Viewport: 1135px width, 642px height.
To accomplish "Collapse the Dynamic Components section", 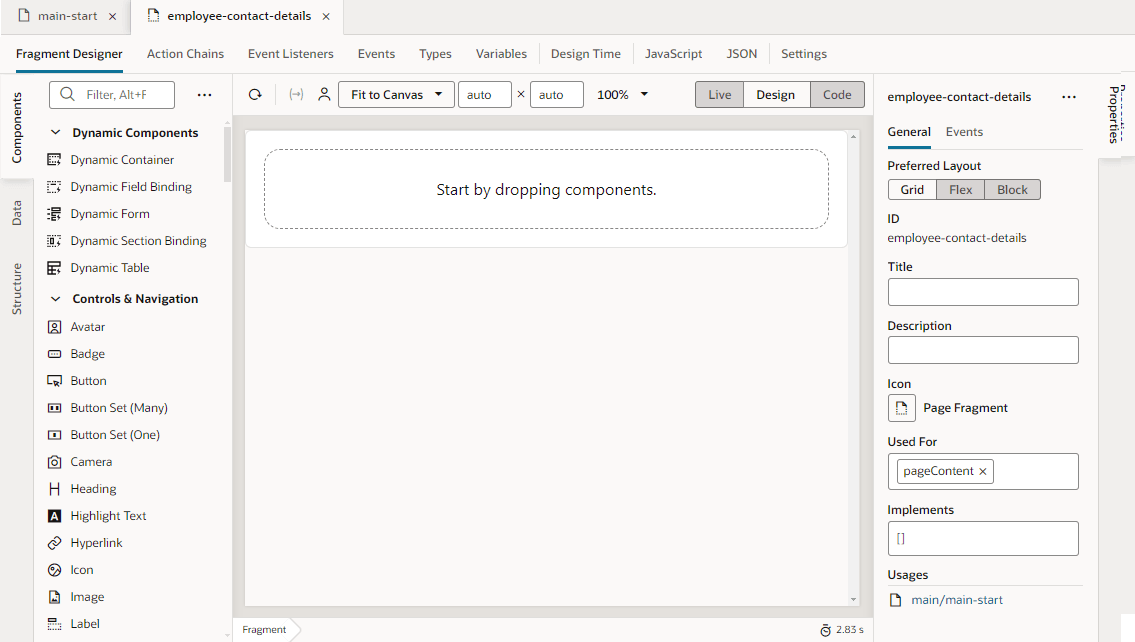I will click(55, 132).
